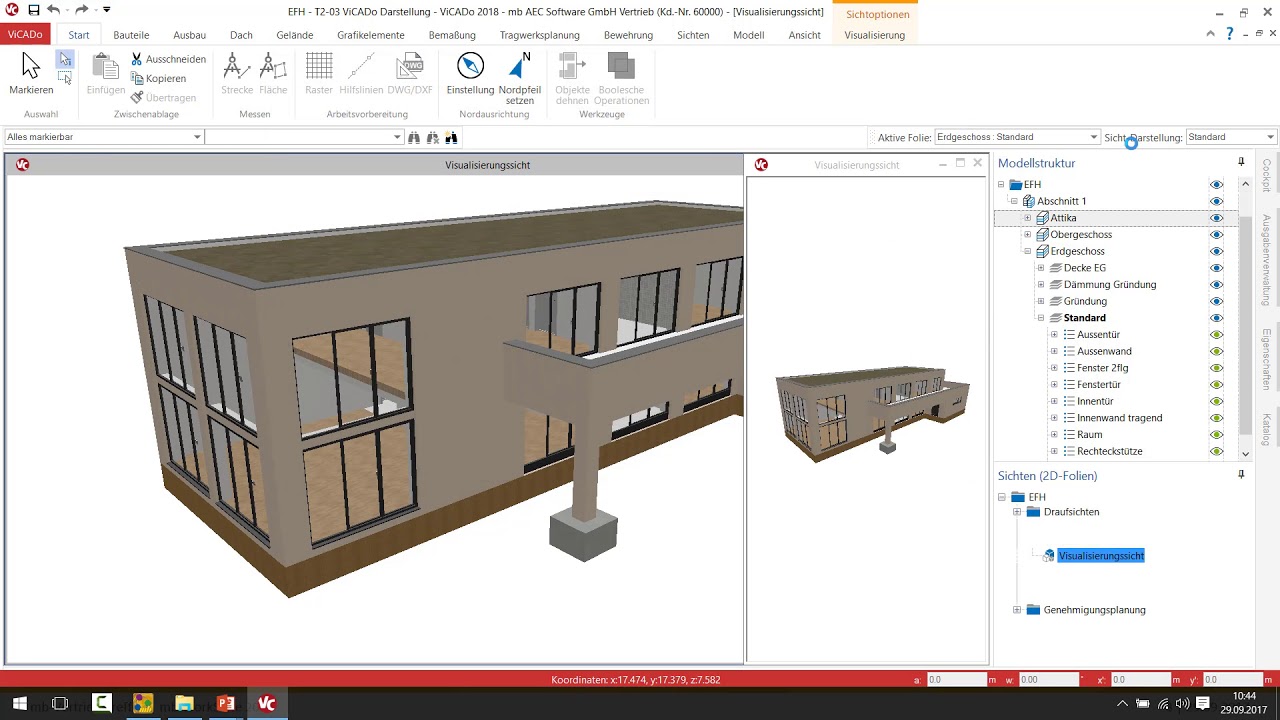Click the Übertragen brush icon
The image size is (1280, 720).
[x=137, y=97]
